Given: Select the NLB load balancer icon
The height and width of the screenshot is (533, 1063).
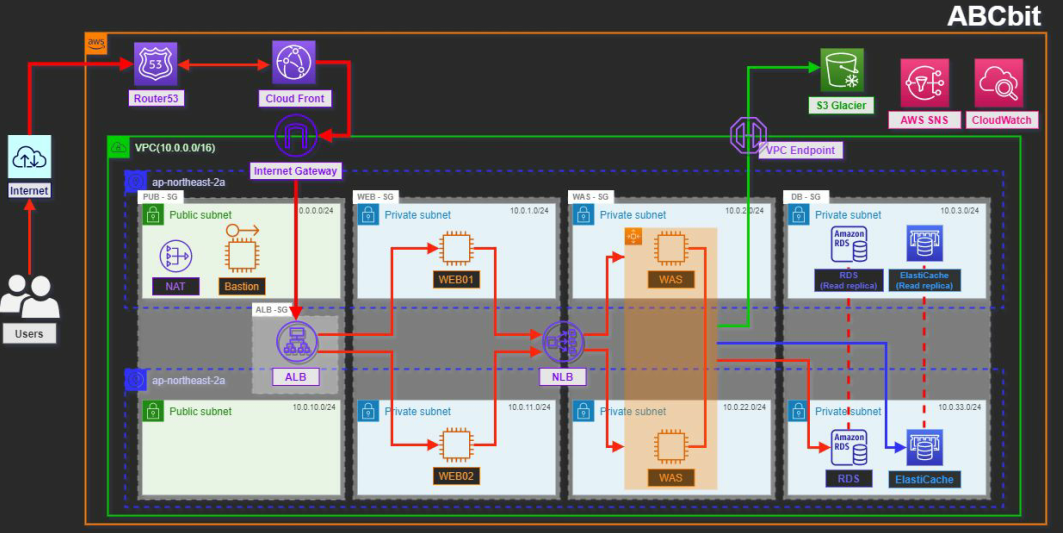Looking at the screenshot, I should 563,342.
